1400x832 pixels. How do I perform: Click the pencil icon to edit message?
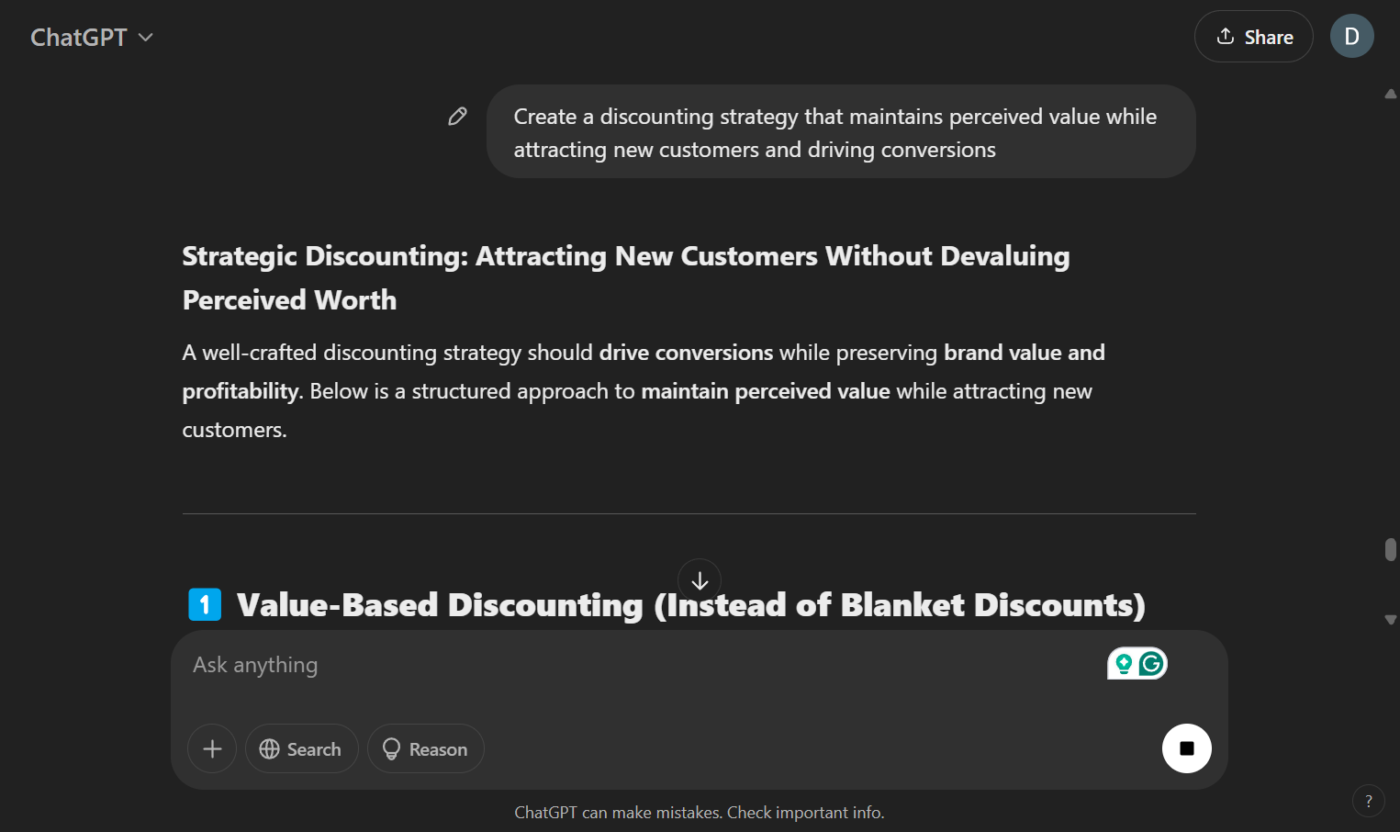pos(457,117)
